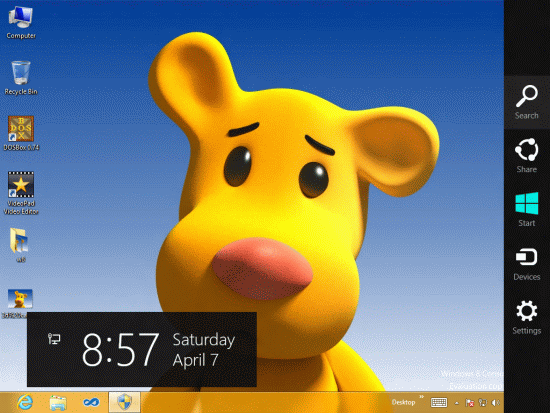Open the Action Center flag icon
Viewport: 550px width, 413px height.
click(x=470, y=403)
